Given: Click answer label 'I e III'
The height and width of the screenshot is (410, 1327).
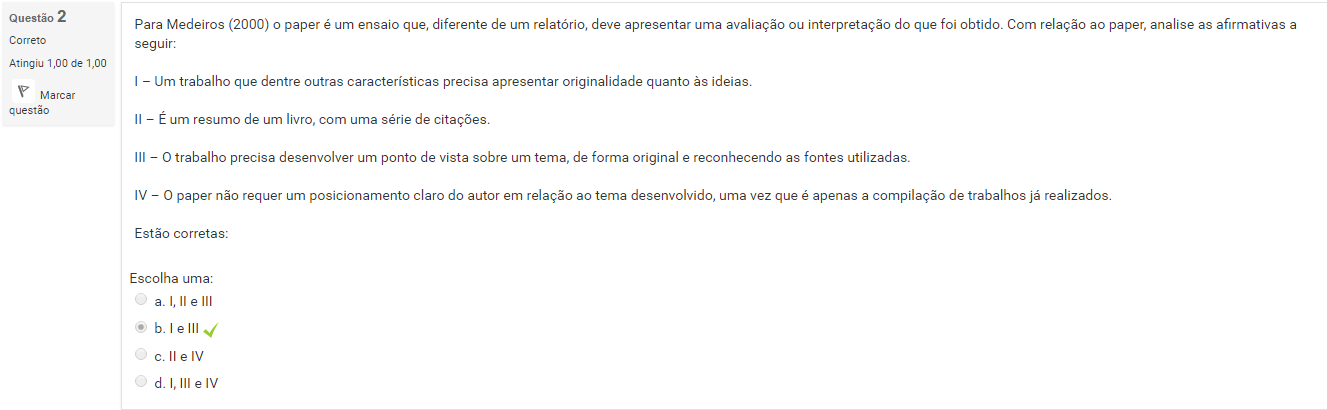Looking at the screenshot, I should tap(177, 328).
